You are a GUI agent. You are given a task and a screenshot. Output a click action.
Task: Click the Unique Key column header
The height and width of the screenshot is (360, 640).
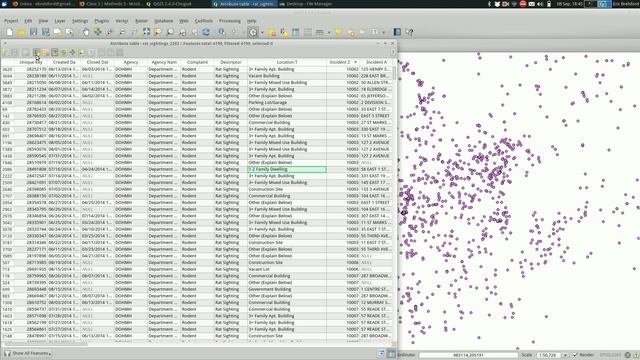(31, 62)
